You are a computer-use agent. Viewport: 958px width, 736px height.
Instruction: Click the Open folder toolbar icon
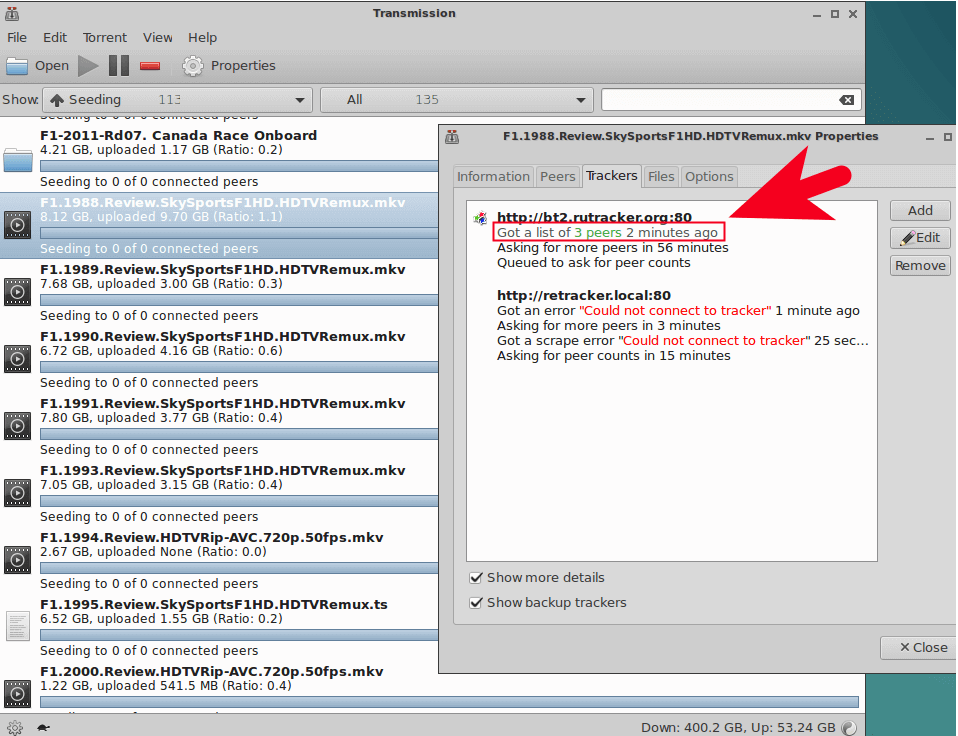[x=17, y=66]
